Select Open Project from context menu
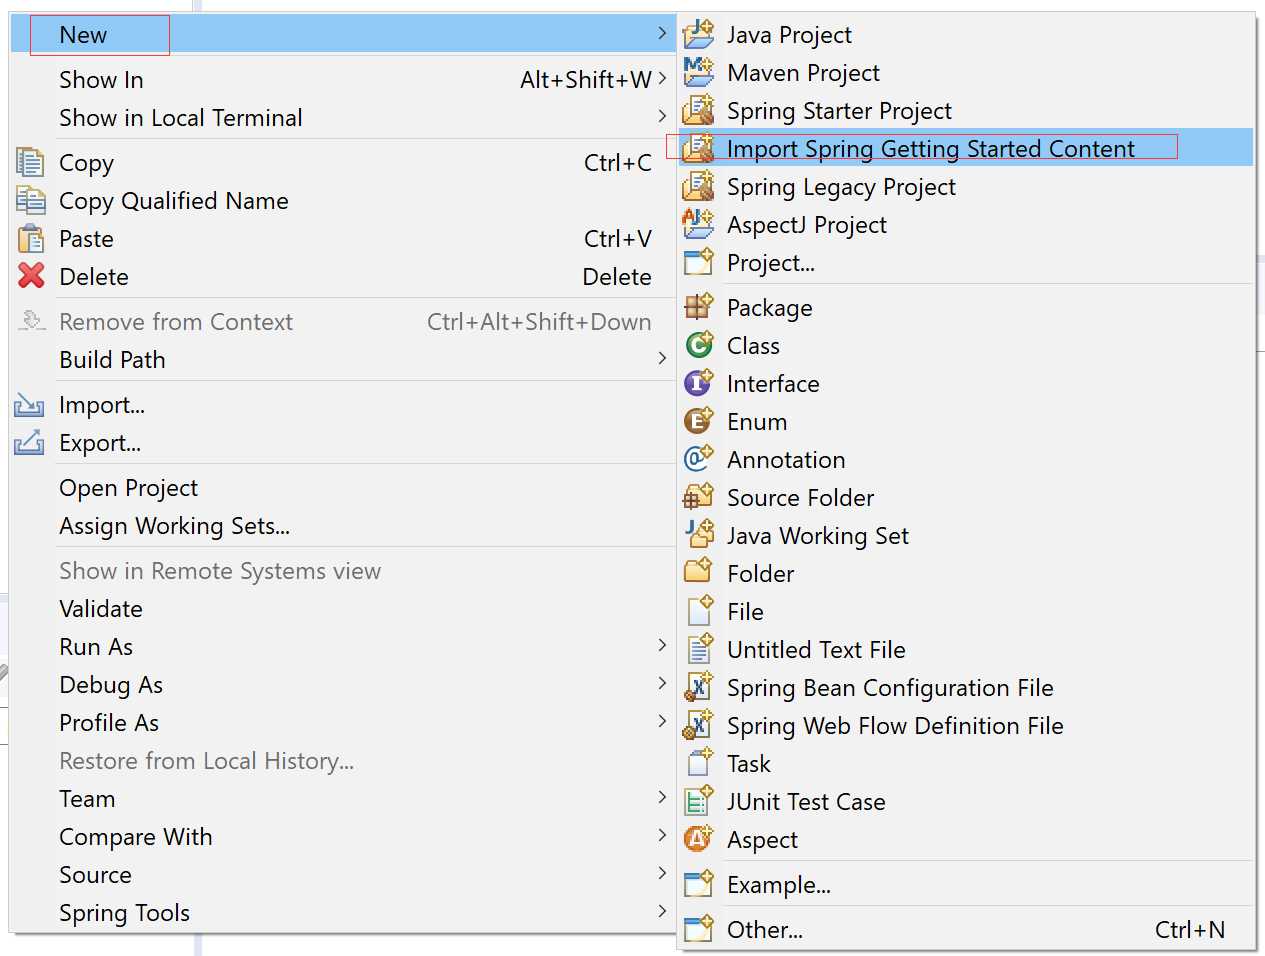 point(343,488)
